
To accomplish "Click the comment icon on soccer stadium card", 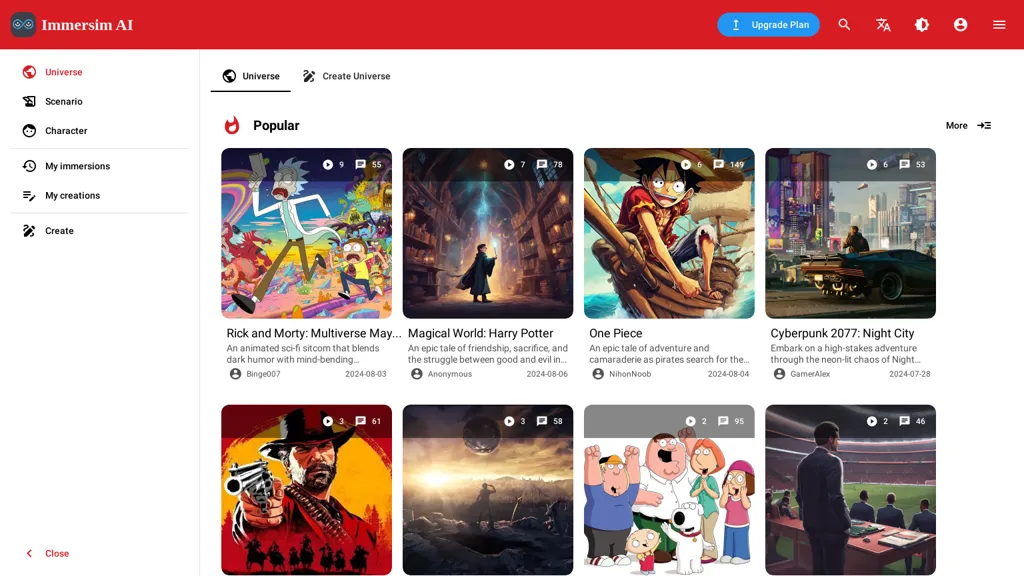I will (904, 421).
